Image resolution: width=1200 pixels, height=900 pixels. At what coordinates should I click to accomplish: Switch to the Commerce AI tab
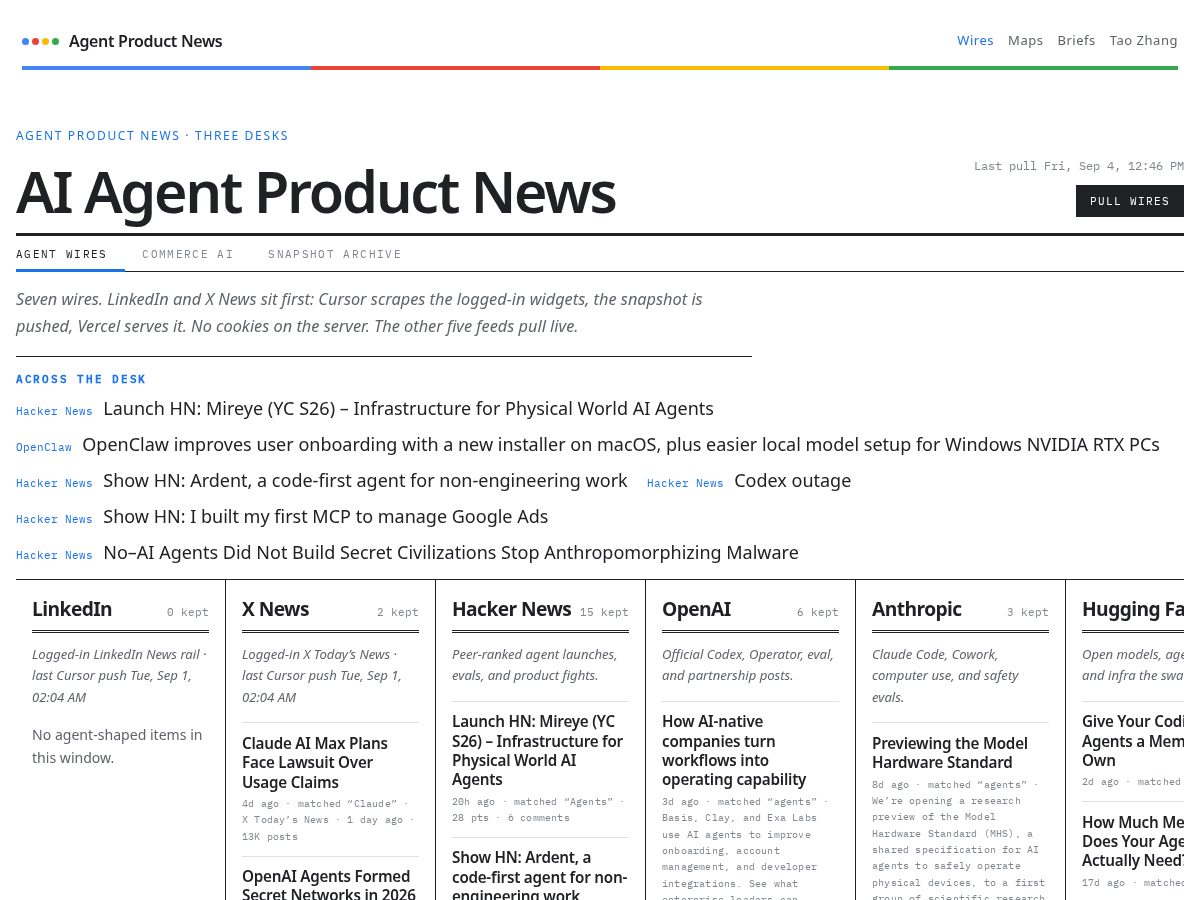(x=187, y=254)
